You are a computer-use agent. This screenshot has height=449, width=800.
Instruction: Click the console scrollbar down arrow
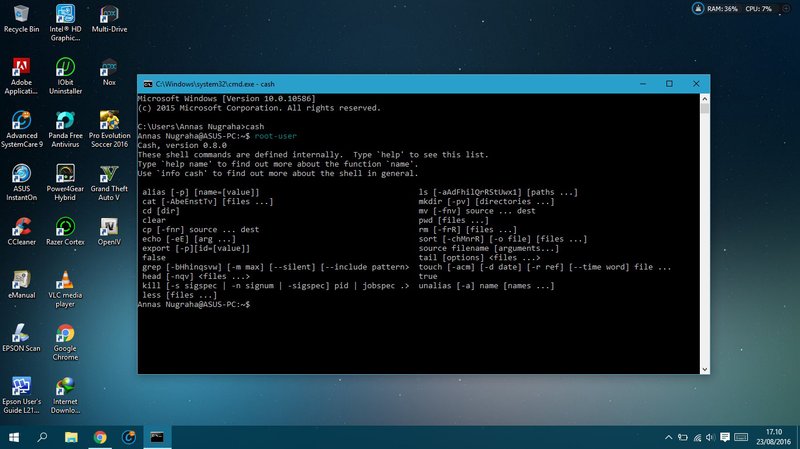tap(703, 368)
